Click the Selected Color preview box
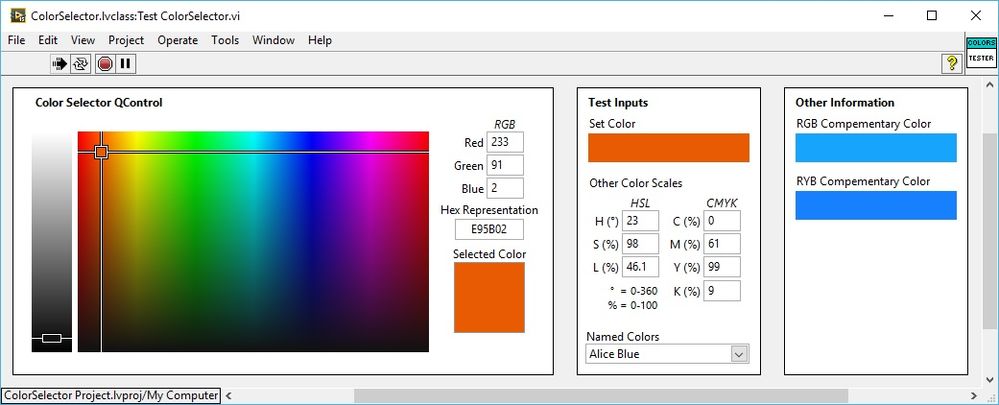 [489, 298]
